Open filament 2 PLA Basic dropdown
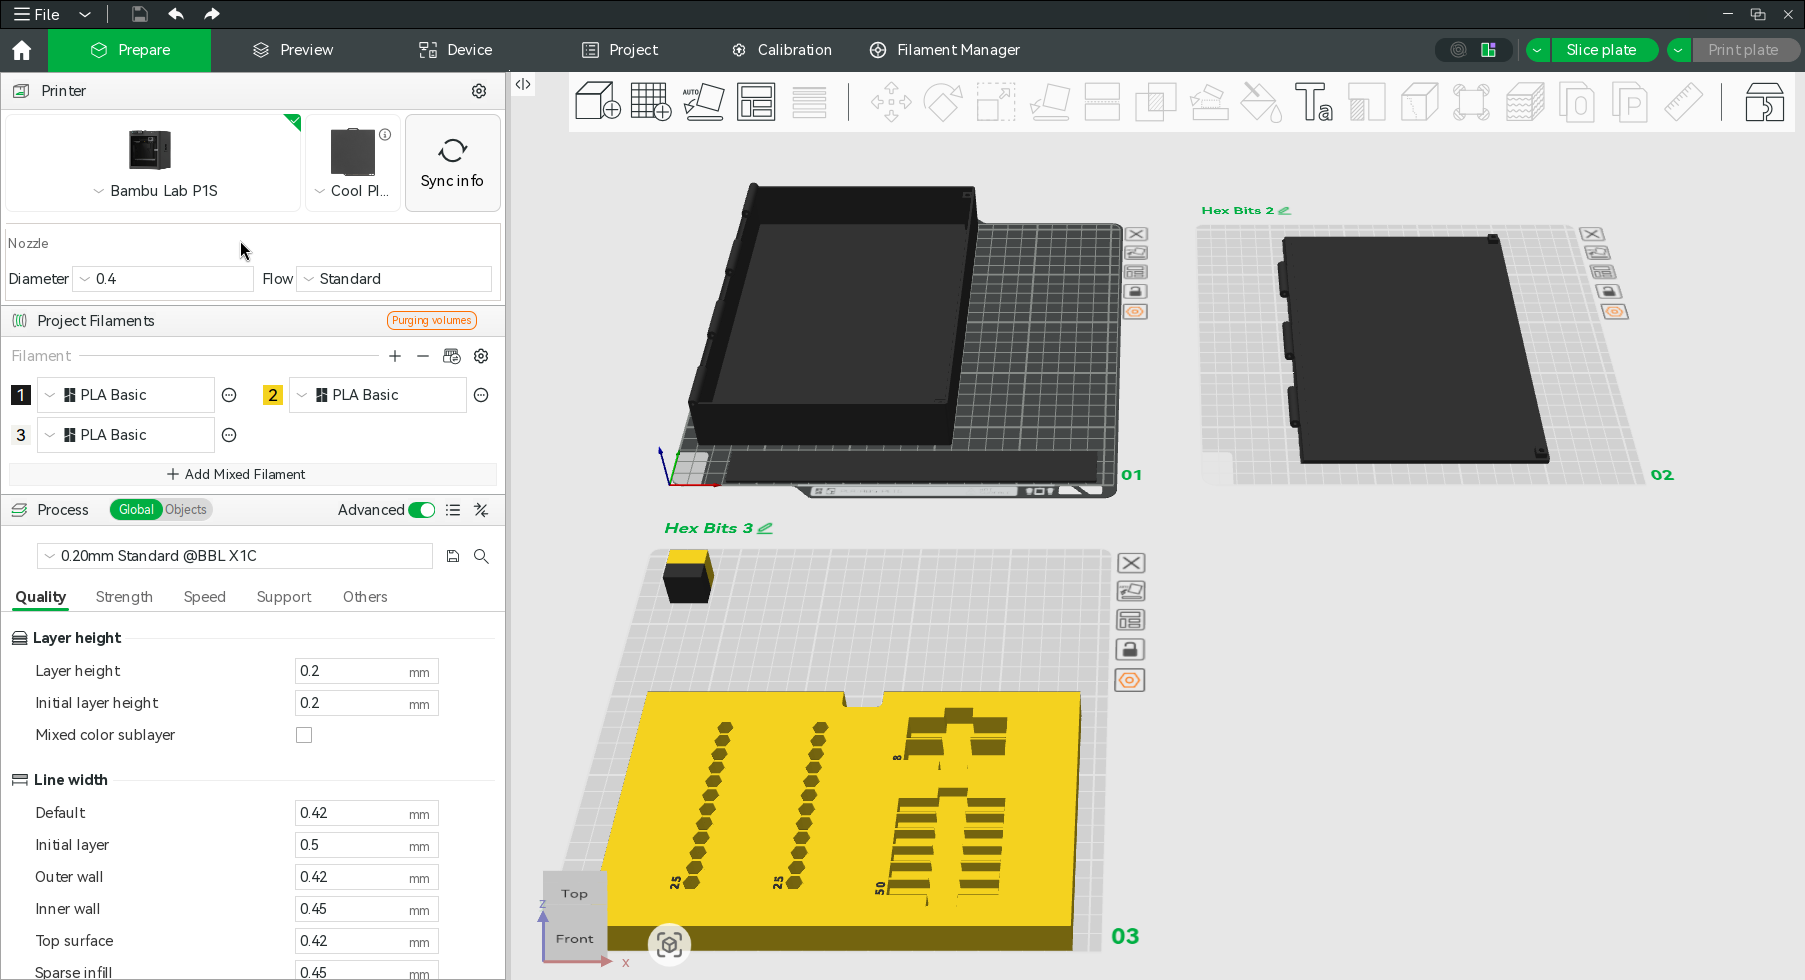The width and height of the screenshot is (1805, 980). pos(378,395)
